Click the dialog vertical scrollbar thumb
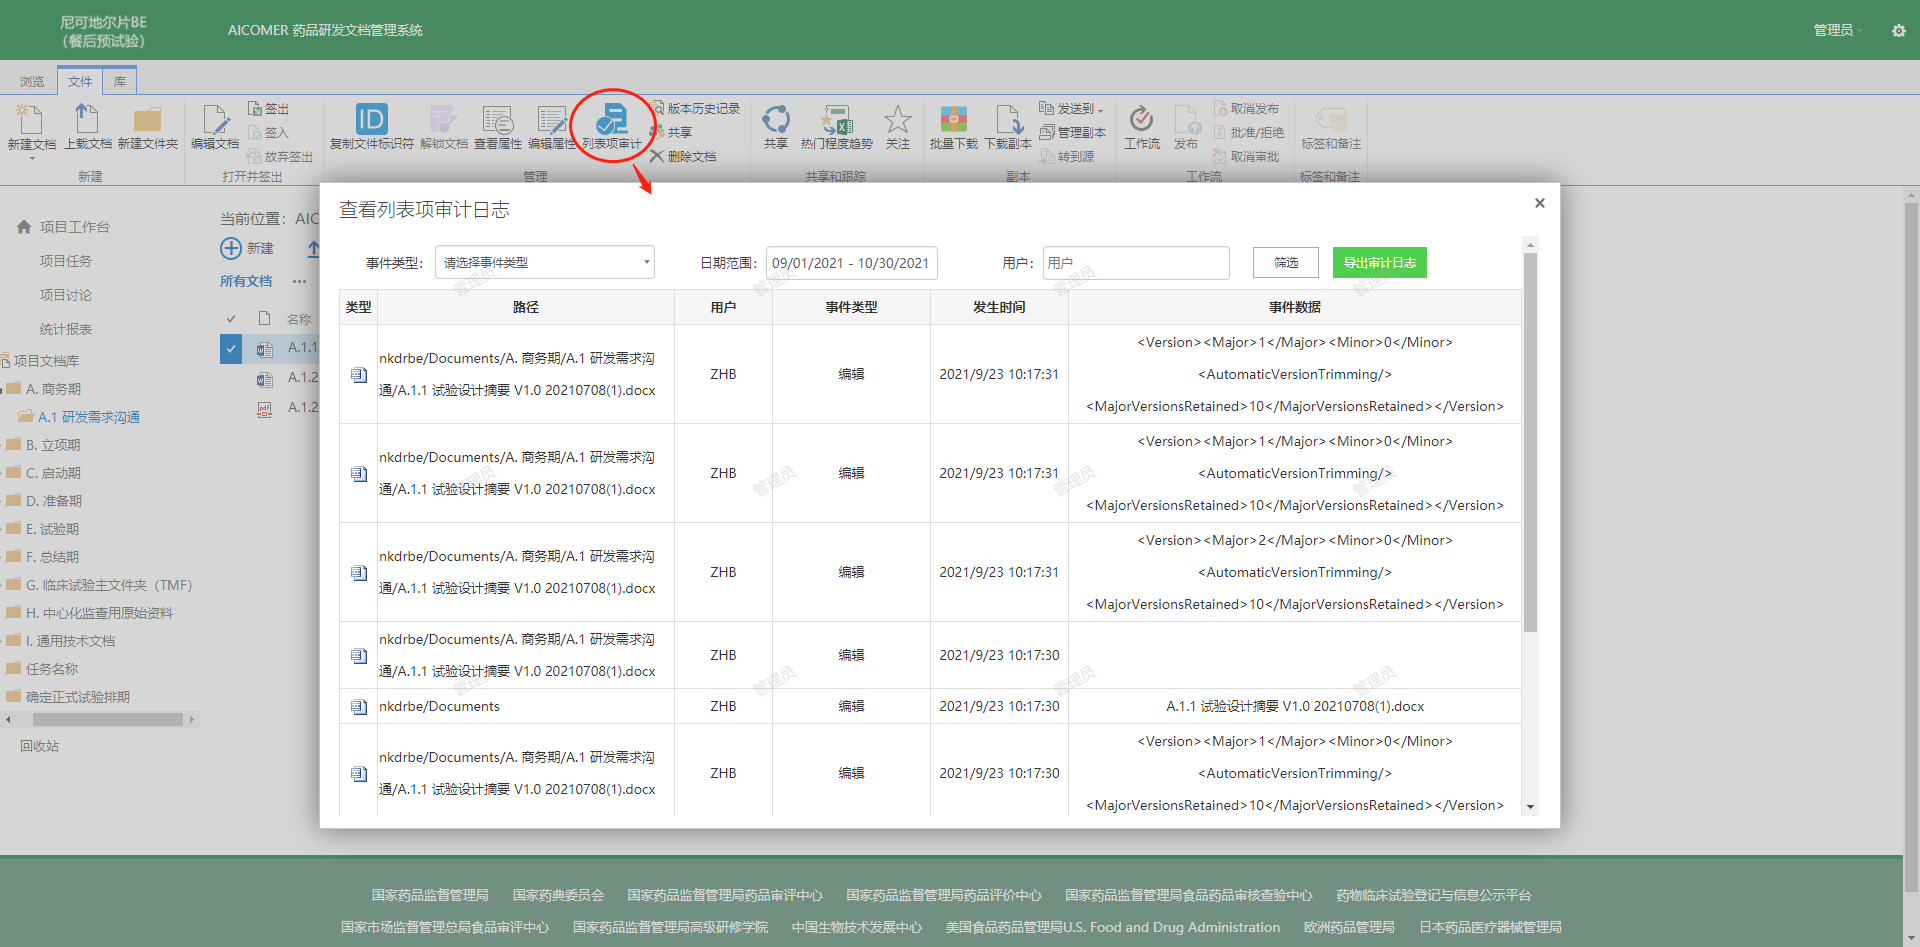Screen dimensions: 1920x947 point(1530,442)
